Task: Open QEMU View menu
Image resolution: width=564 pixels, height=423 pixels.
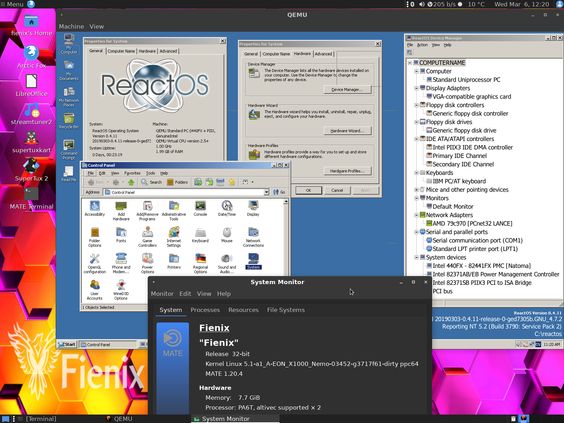Action: [96, 27]
